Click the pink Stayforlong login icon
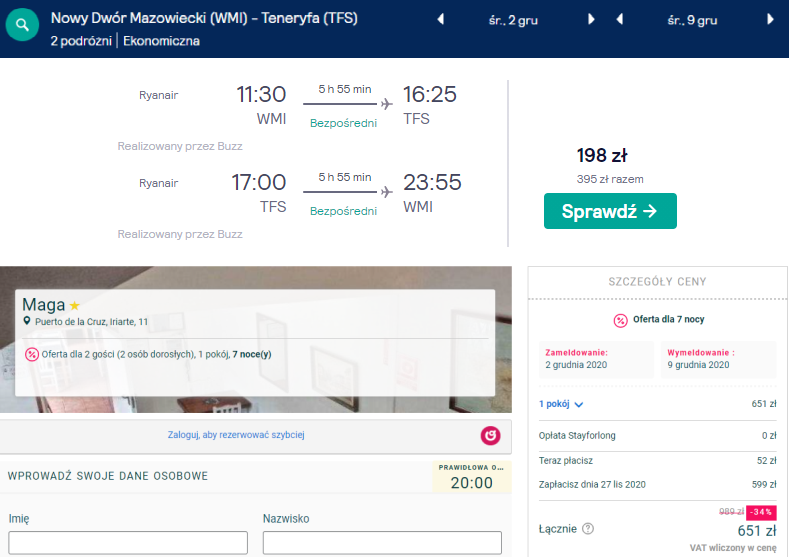 [490, 436]
